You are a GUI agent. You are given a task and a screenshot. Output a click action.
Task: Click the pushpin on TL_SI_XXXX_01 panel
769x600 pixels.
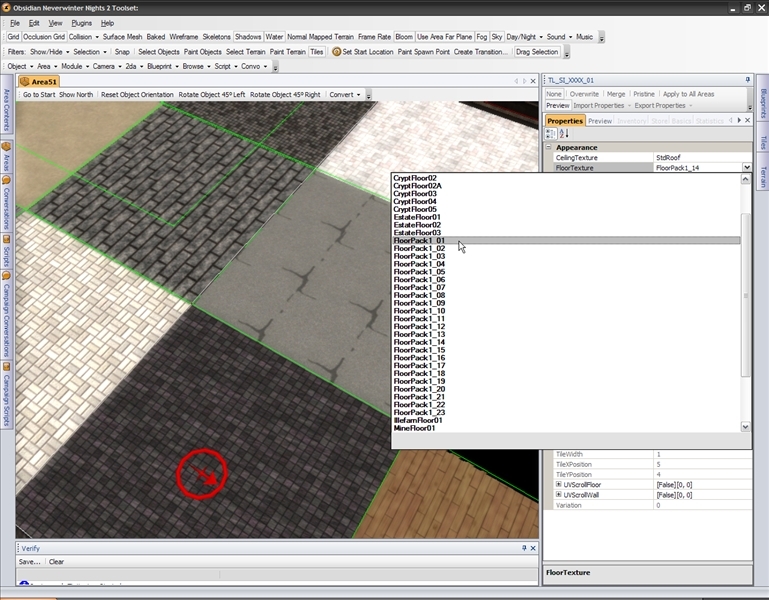pyautogui.click(x=747, y=80)
